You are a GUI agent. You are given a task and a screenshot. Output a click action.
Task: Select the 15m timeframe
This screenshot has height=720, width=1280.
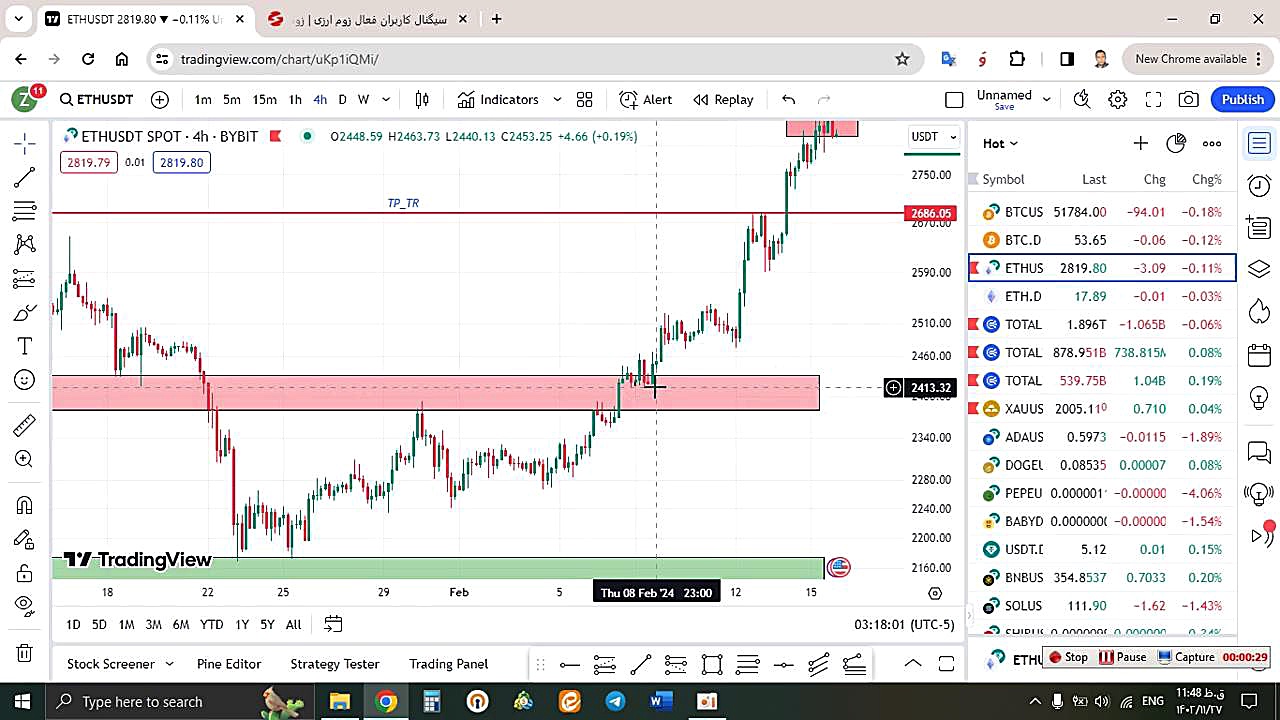click(x=264, y=99)
